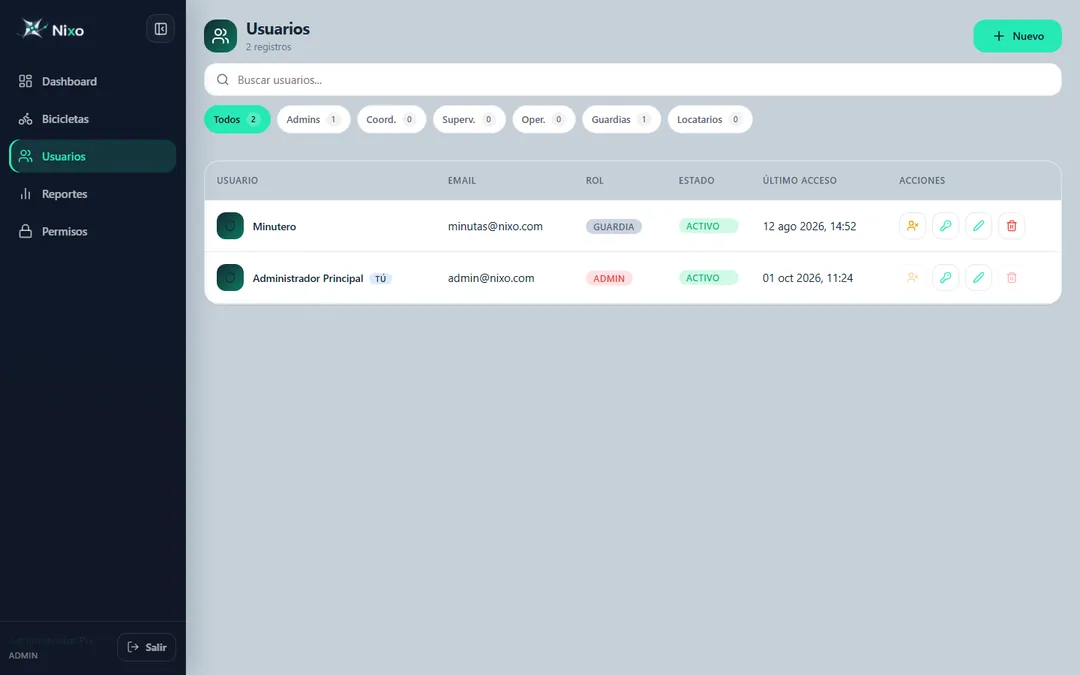
Task: Click the search magnifier icon
Action: pos(222,80)
